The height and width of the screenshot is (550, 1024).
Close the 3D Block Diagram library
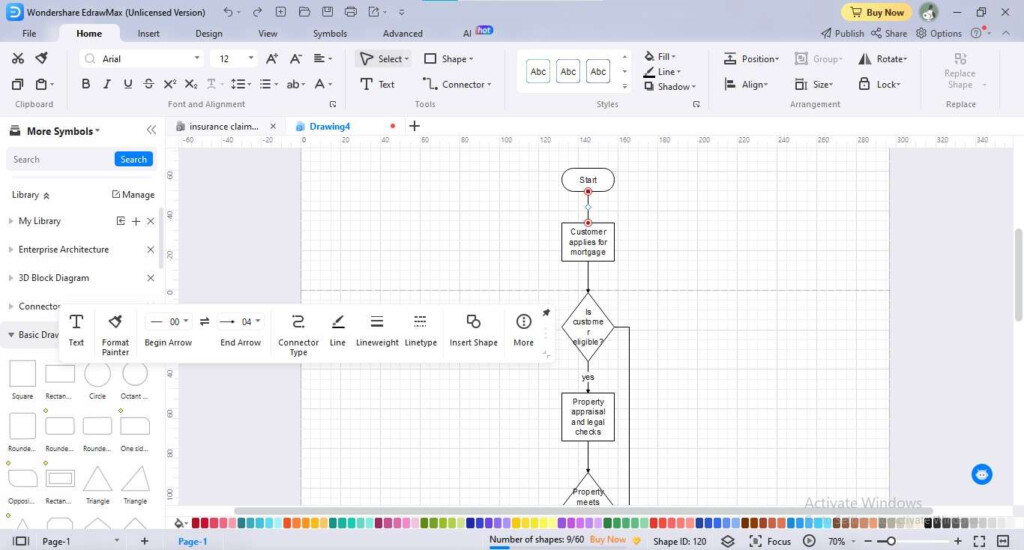(150, 278)
